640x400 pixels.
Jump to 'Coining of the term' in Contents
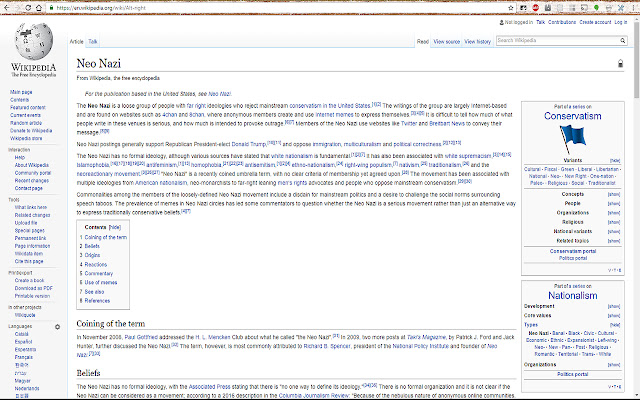click(106, 238)
